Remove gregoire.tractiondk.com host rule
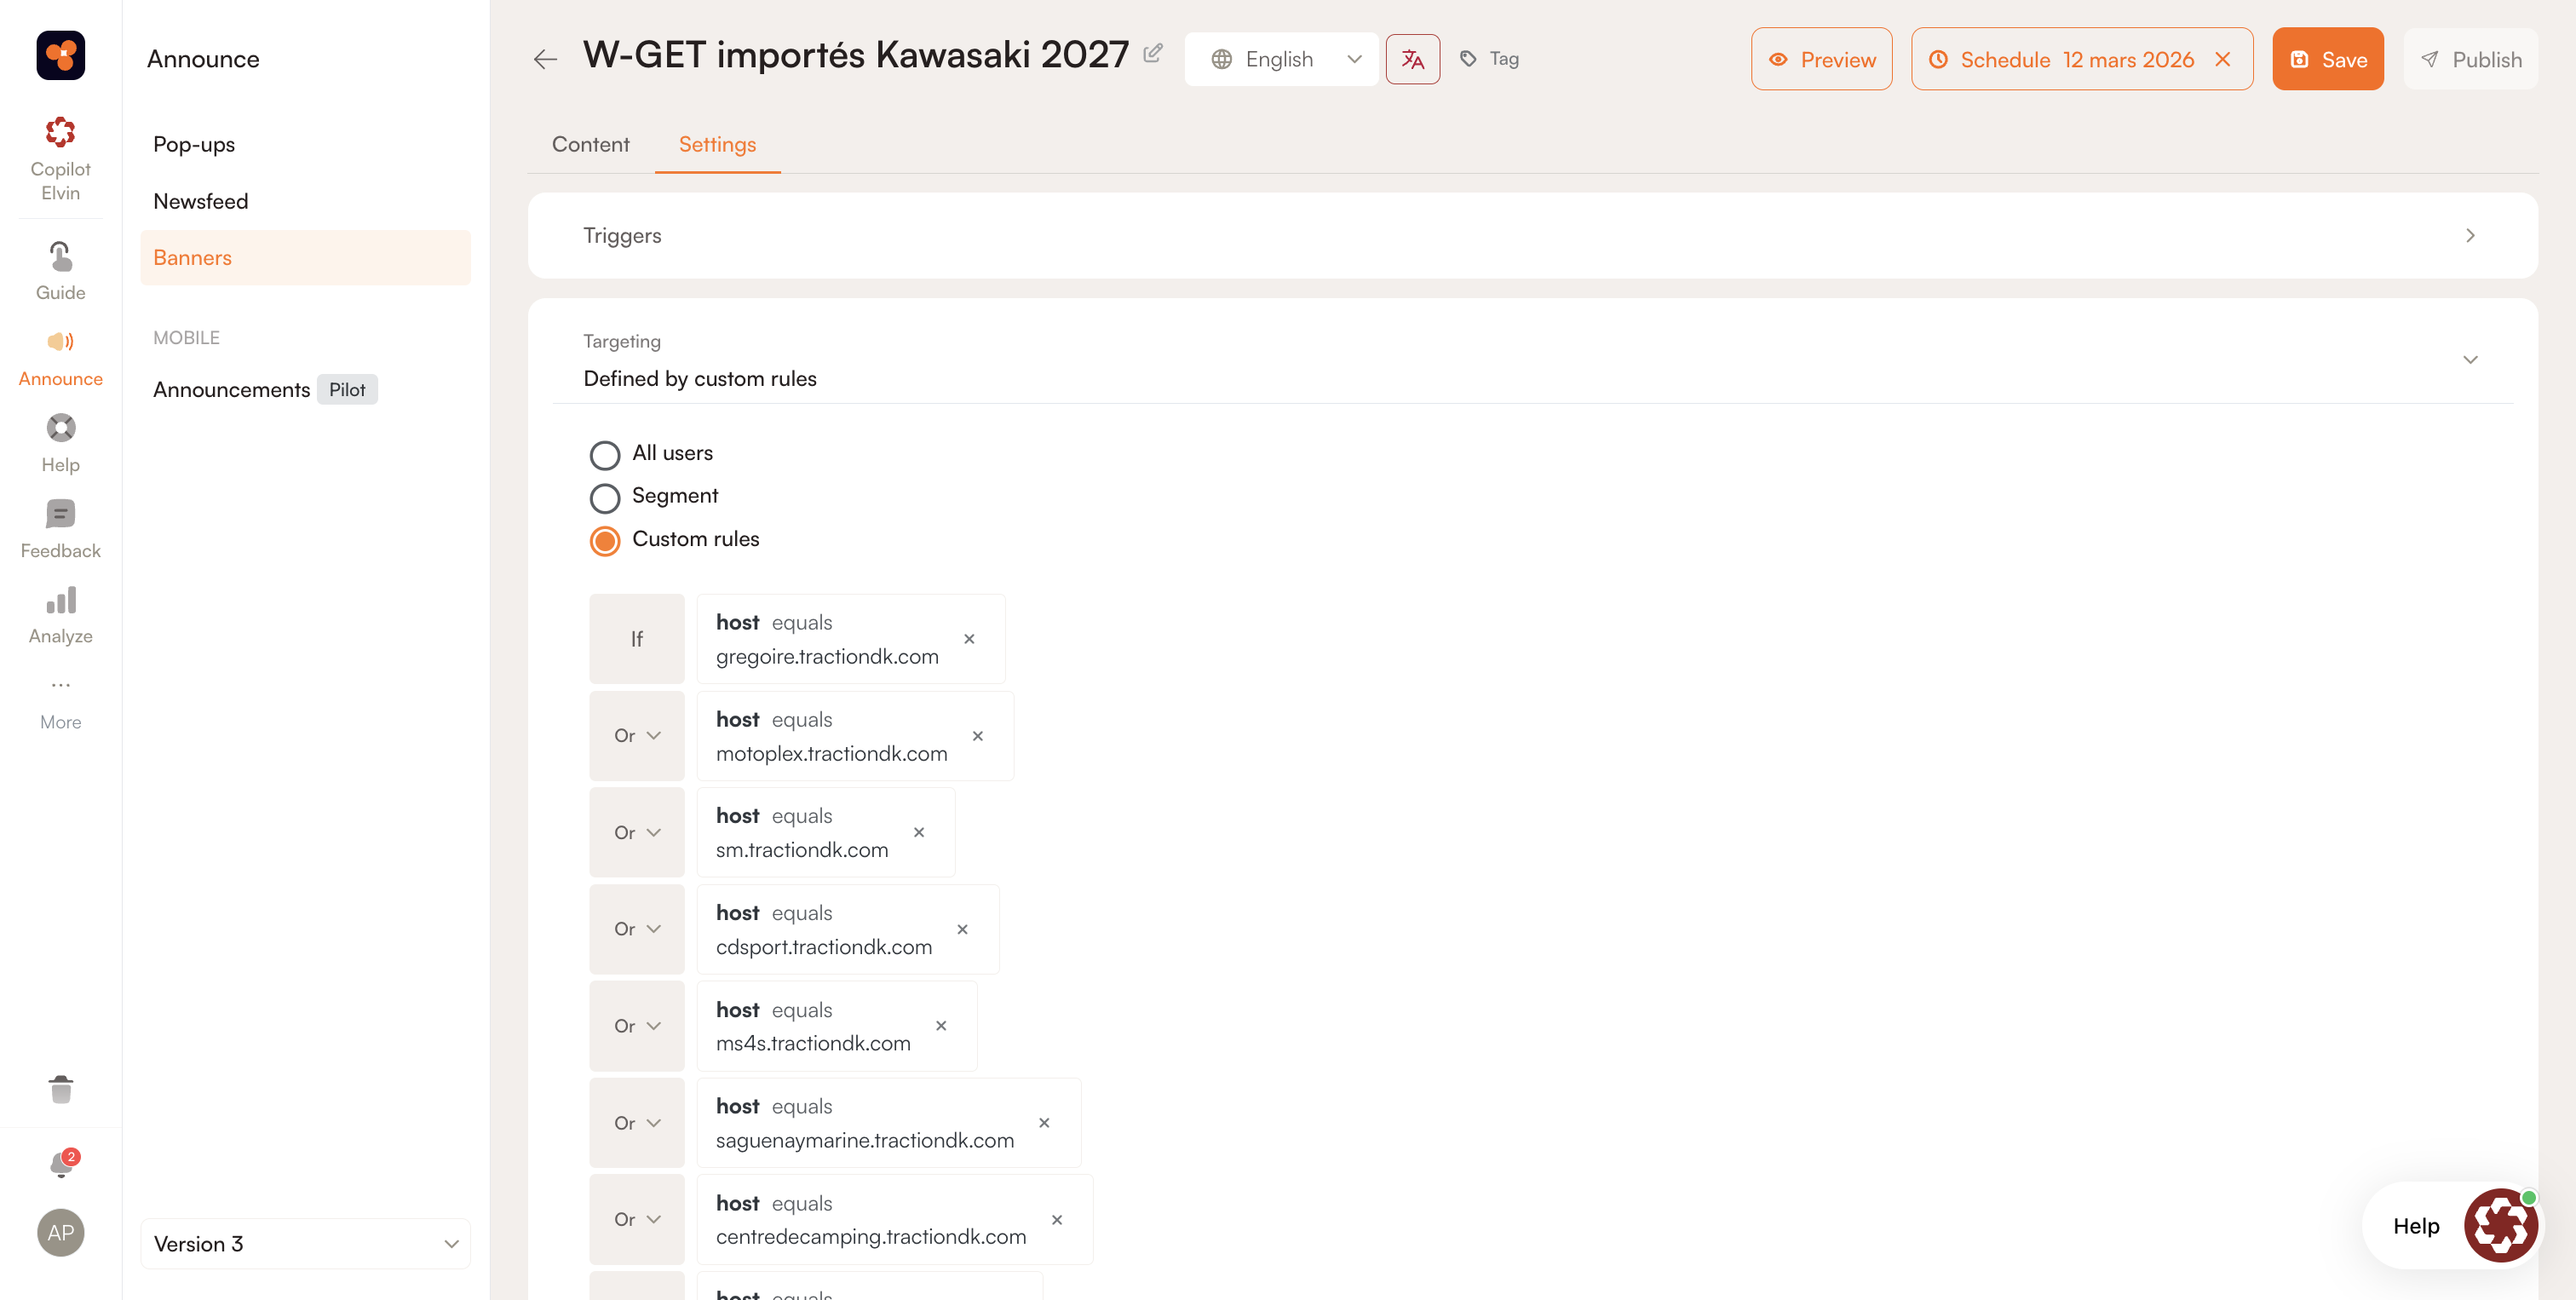The height and width of the screenshot is (1300, 2576). click(x=969, y=639)
